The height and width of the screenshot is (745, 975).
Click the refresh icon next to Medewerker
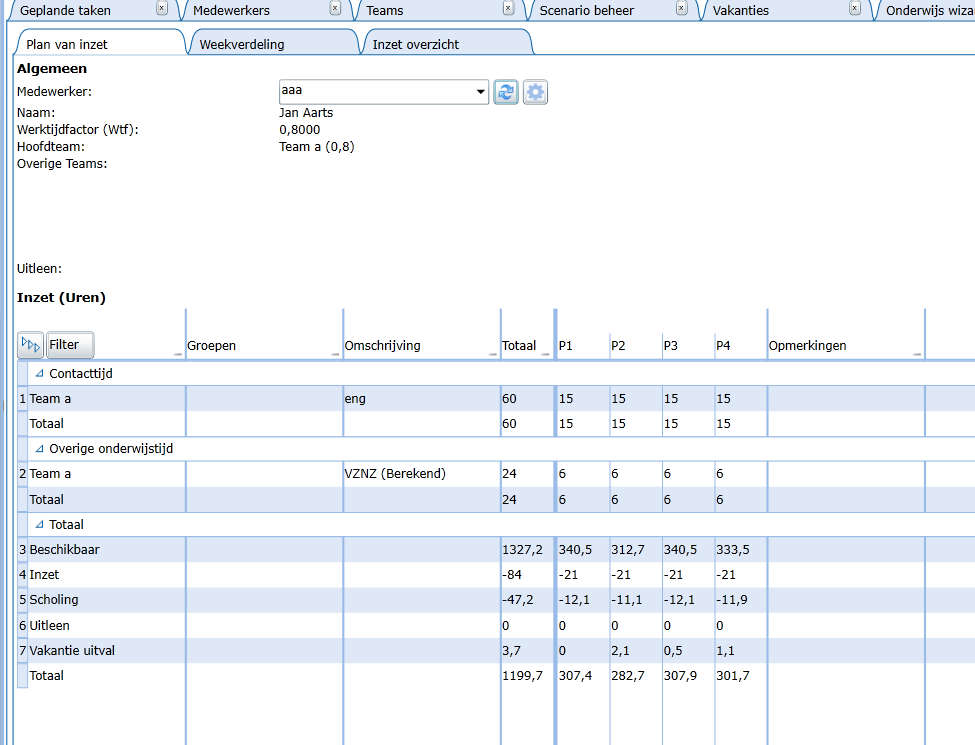click(x=506, y=93)
